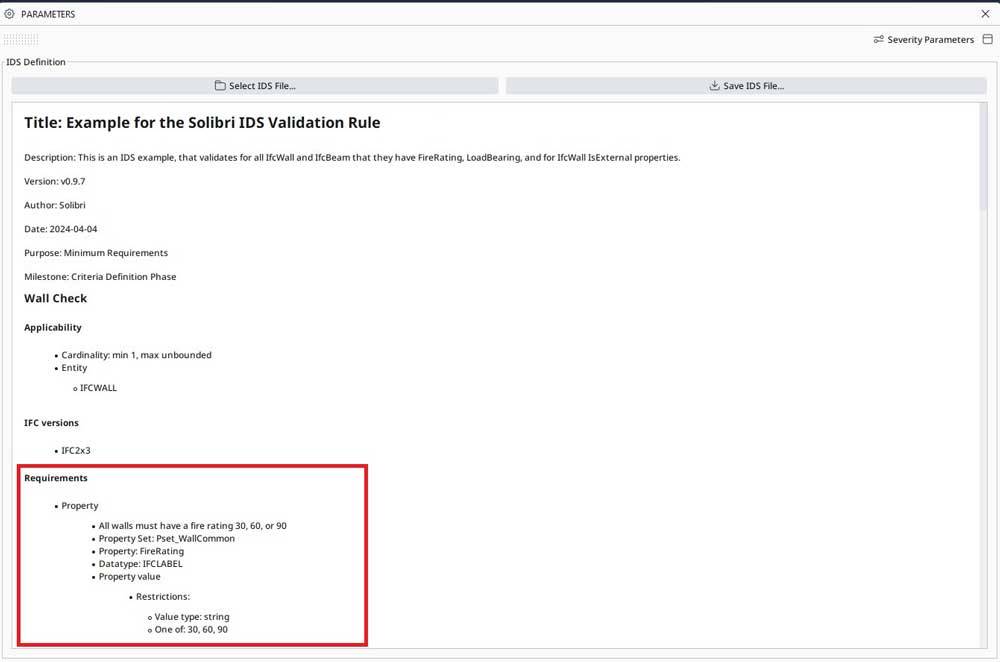Screen dimensions: 1000x662
Task: Click the dotted drag handle under Parameters title
Action: pos(21,40)
